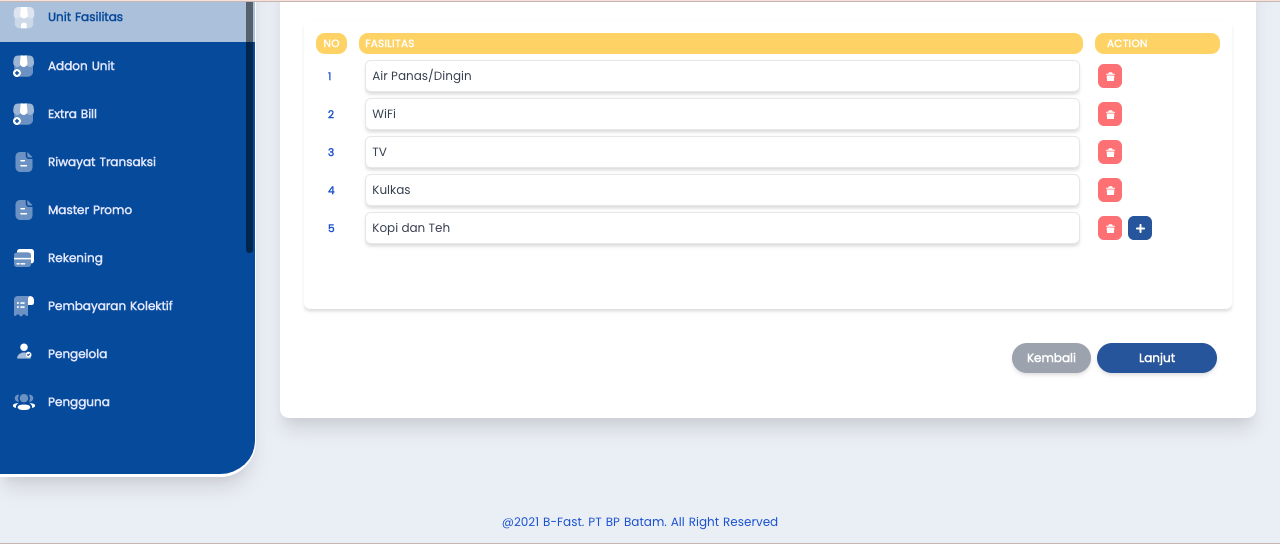
Task: Open the Unit Fasilitas menu item
Action: [85, 18]
